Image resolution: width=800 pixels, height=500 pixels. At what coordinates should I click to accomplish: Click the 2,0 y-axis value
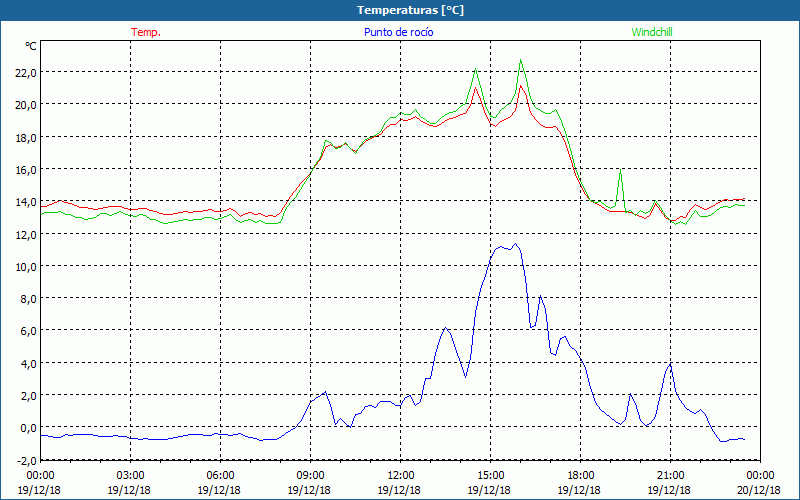[x=29, y=395]
